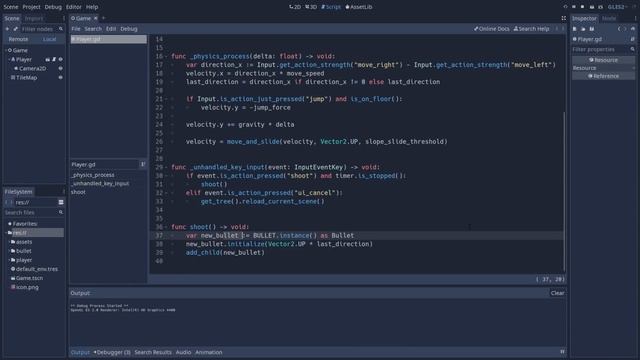Expand the bullet folder

[9, 251]
